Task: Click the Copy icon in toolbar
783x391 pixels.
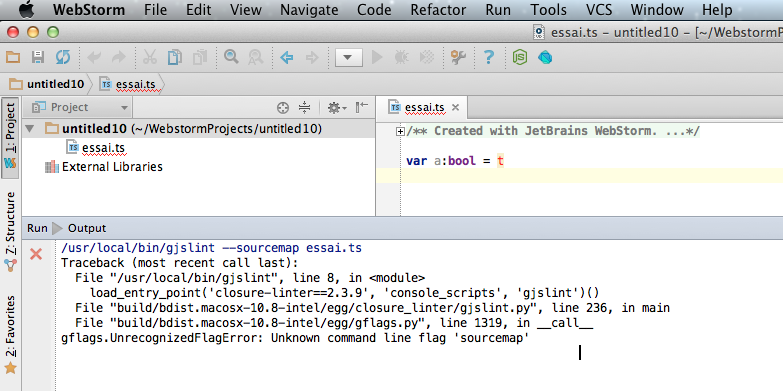Action: point(174,57)
